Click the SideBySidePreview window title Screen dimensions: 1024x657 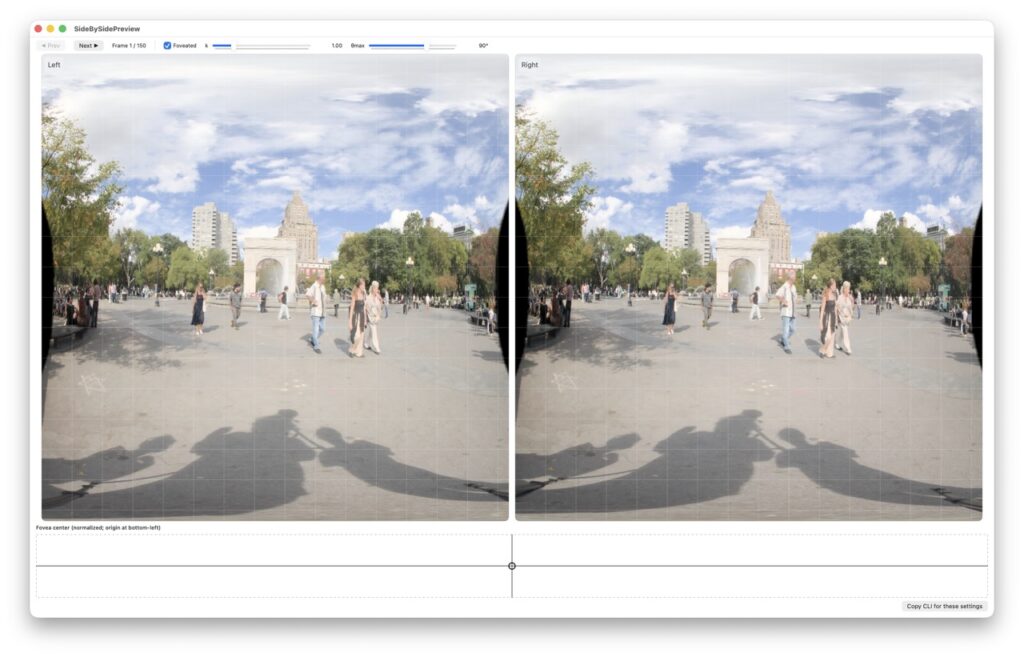pyautogui.click(x=107, y=29)
